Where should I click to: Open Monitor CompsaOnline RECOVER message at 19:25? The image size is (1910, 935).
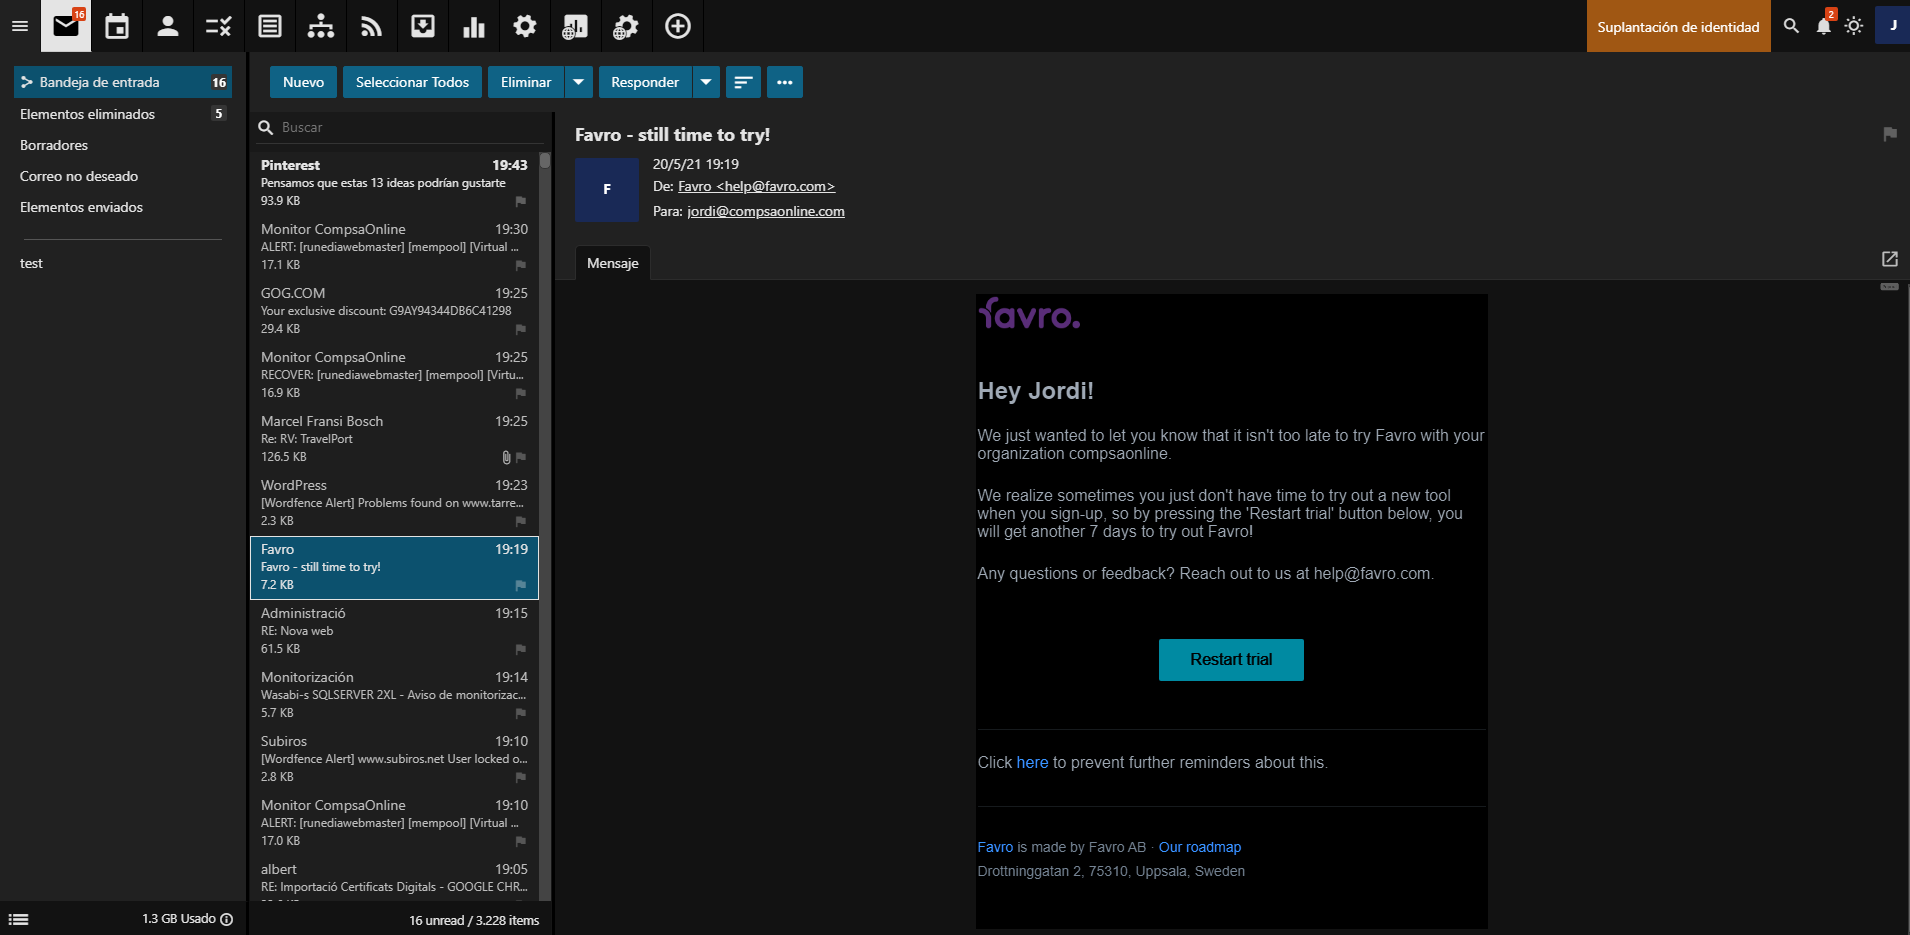(x=394, y=375)
